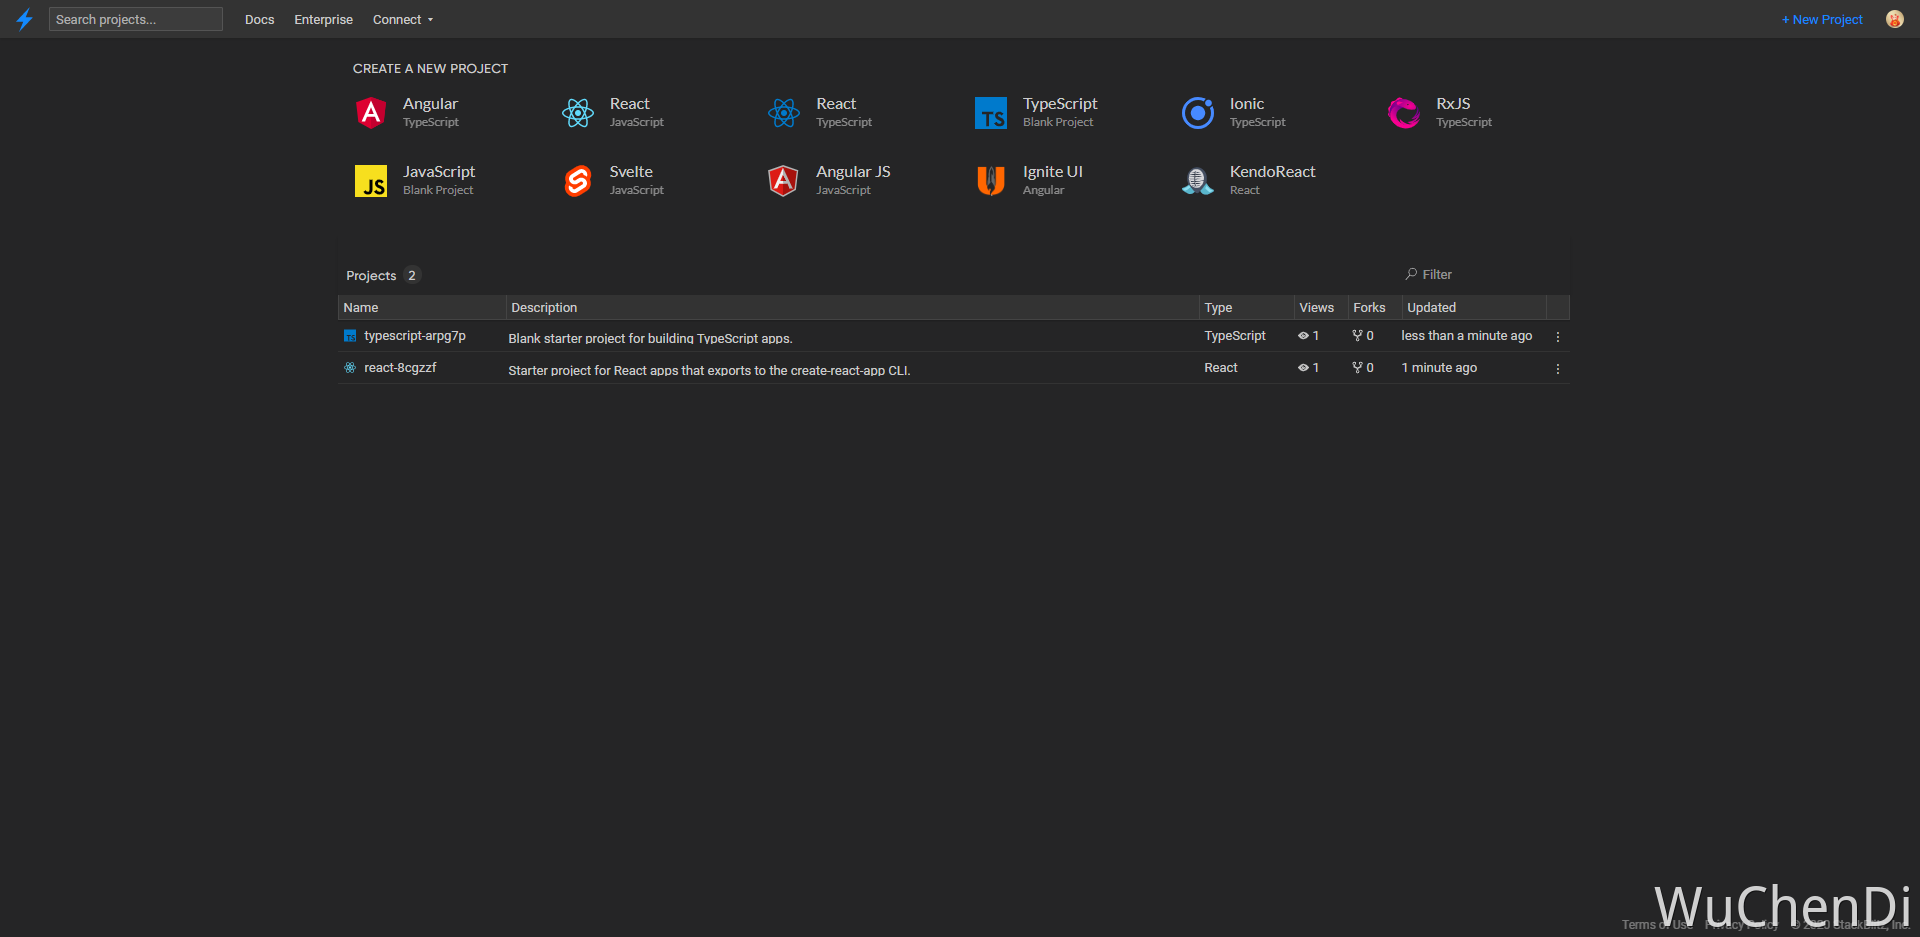
Task: Click the Ignite UI template icon
Action: point(991,181)
